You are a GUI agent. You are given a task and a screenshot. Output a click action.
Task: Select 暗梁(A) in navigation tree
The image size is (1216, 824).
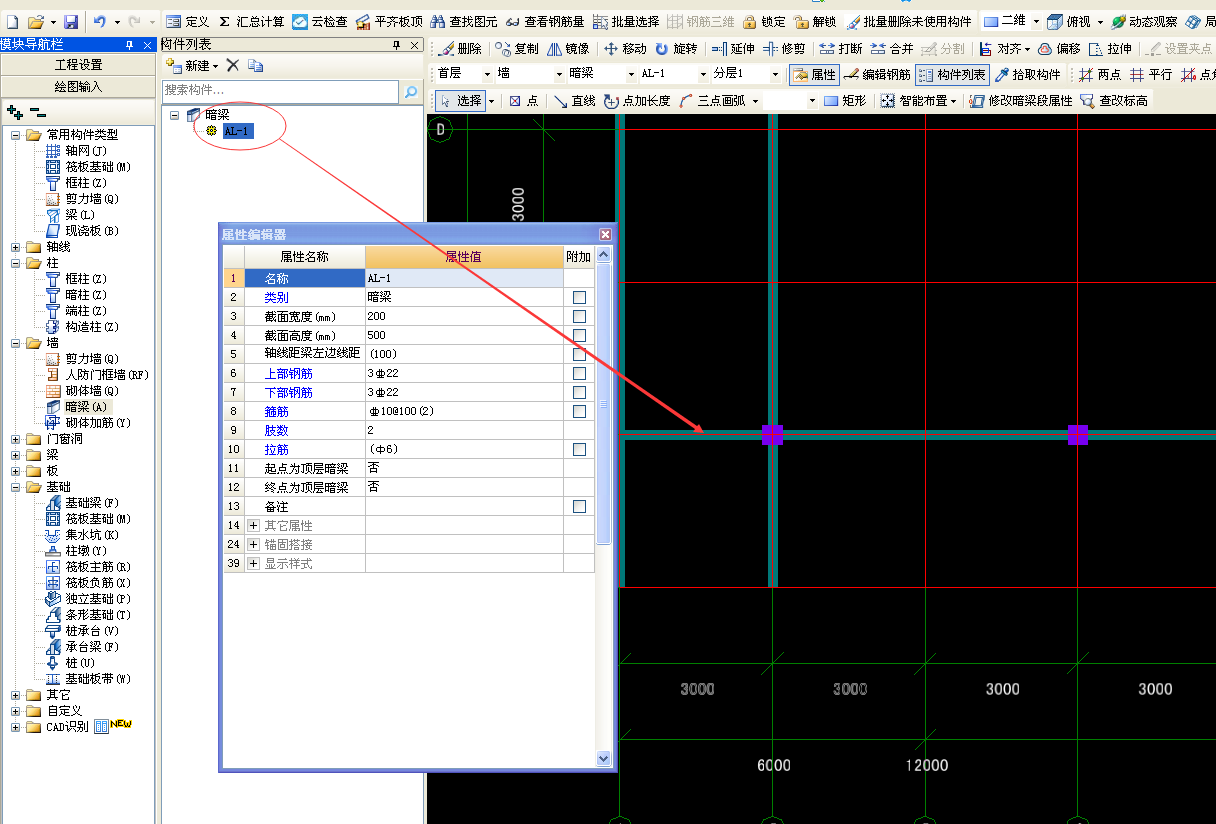click(86, 407)
